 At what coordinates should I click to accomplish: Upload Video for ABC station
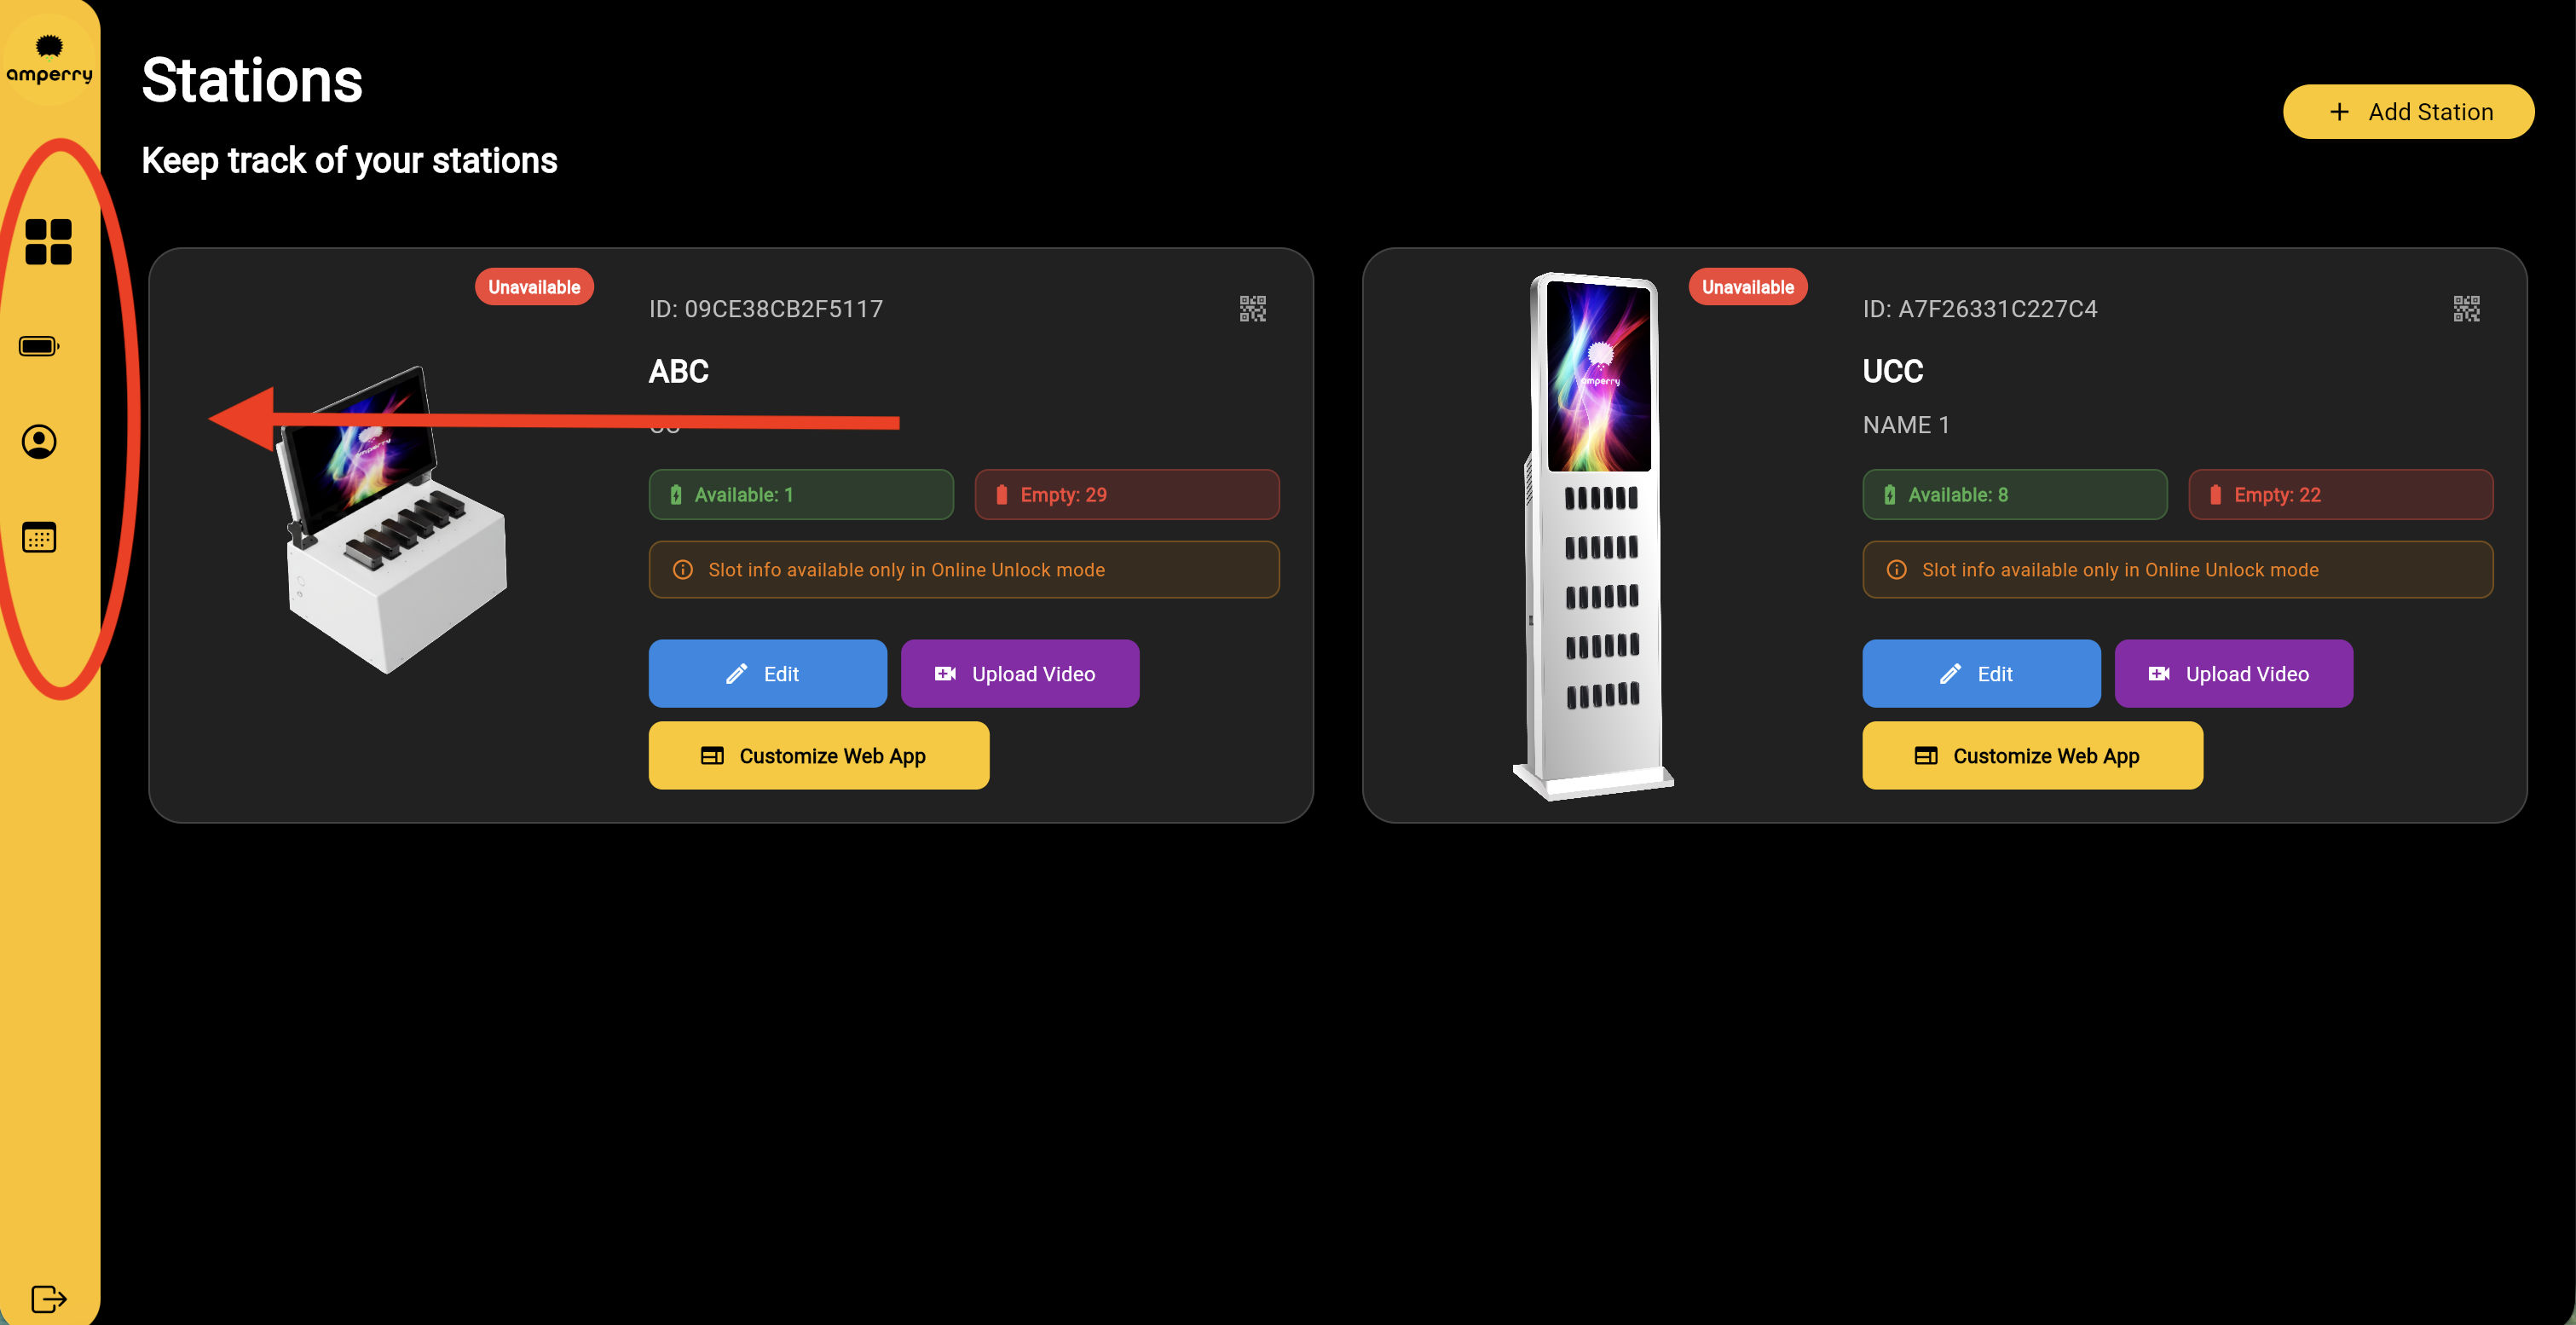point(1019,674)
